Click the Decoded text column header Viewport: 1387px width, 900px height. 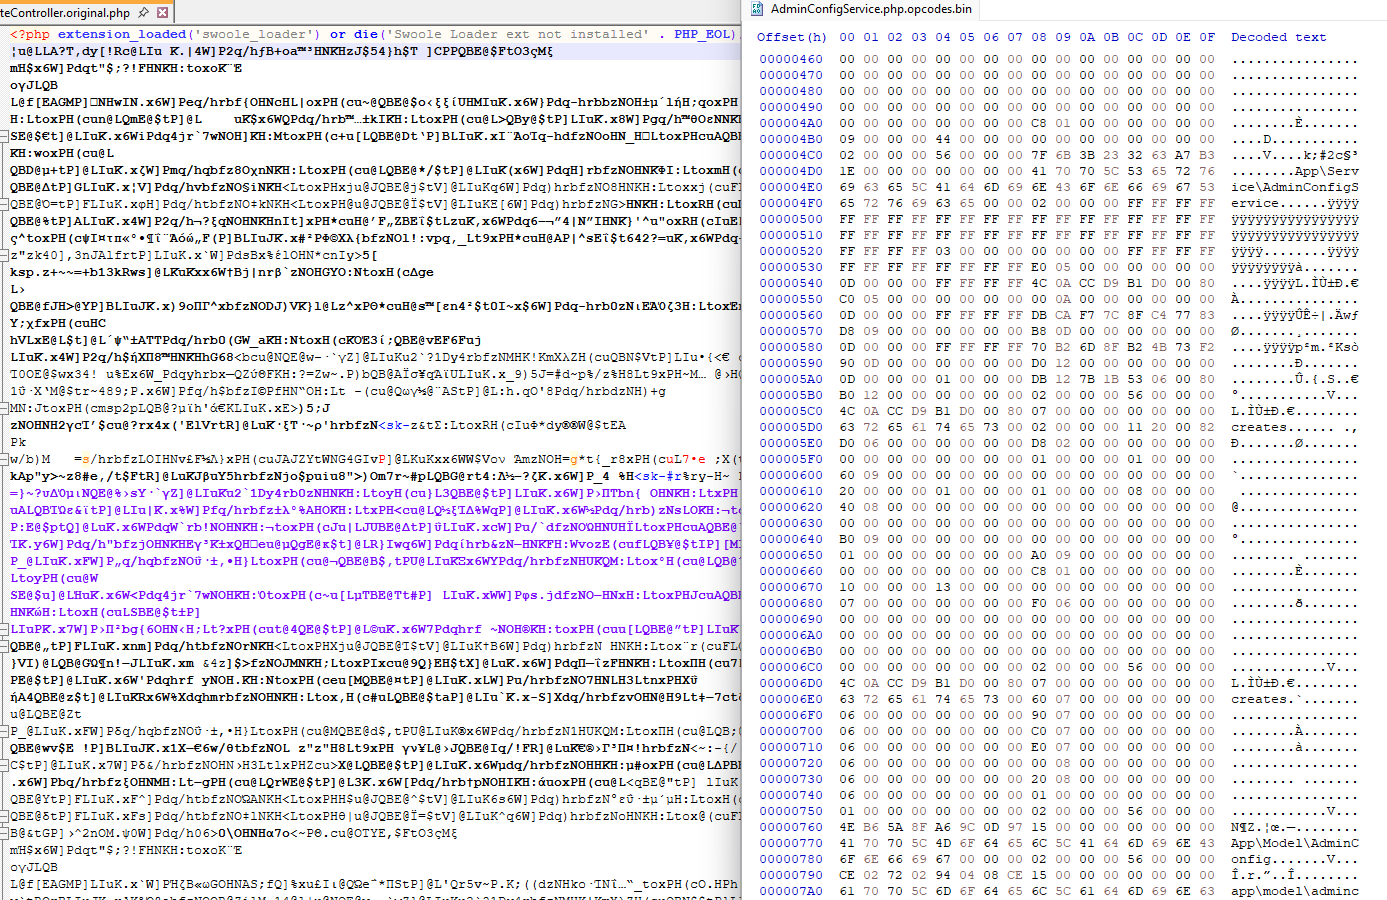click(x=1278, y=37)
